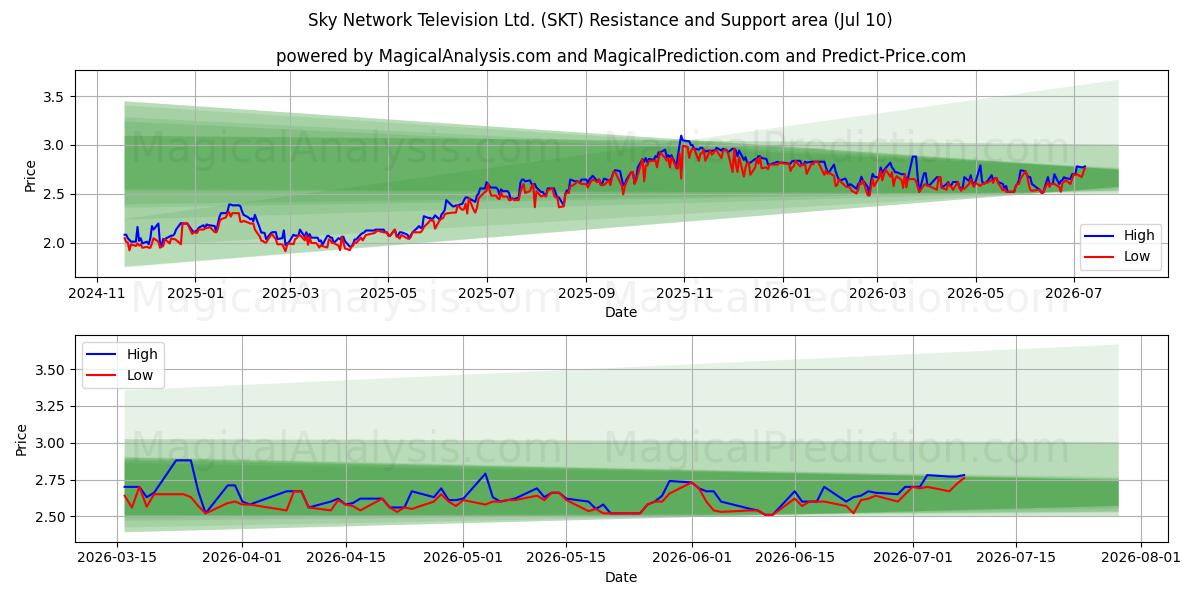Click the '2026-05-01' label on bottom chart
Viewport: 1200px width, 600px height.
click(464, 560)
